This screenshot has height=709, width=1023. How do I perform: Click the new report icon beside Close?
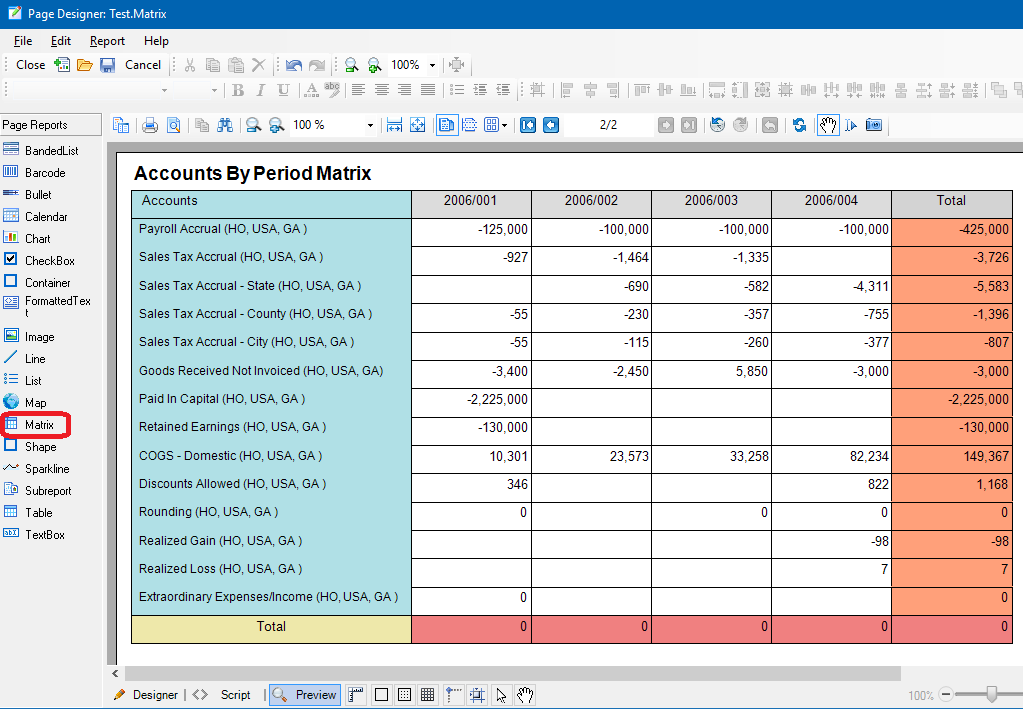[x=62, y=65]
